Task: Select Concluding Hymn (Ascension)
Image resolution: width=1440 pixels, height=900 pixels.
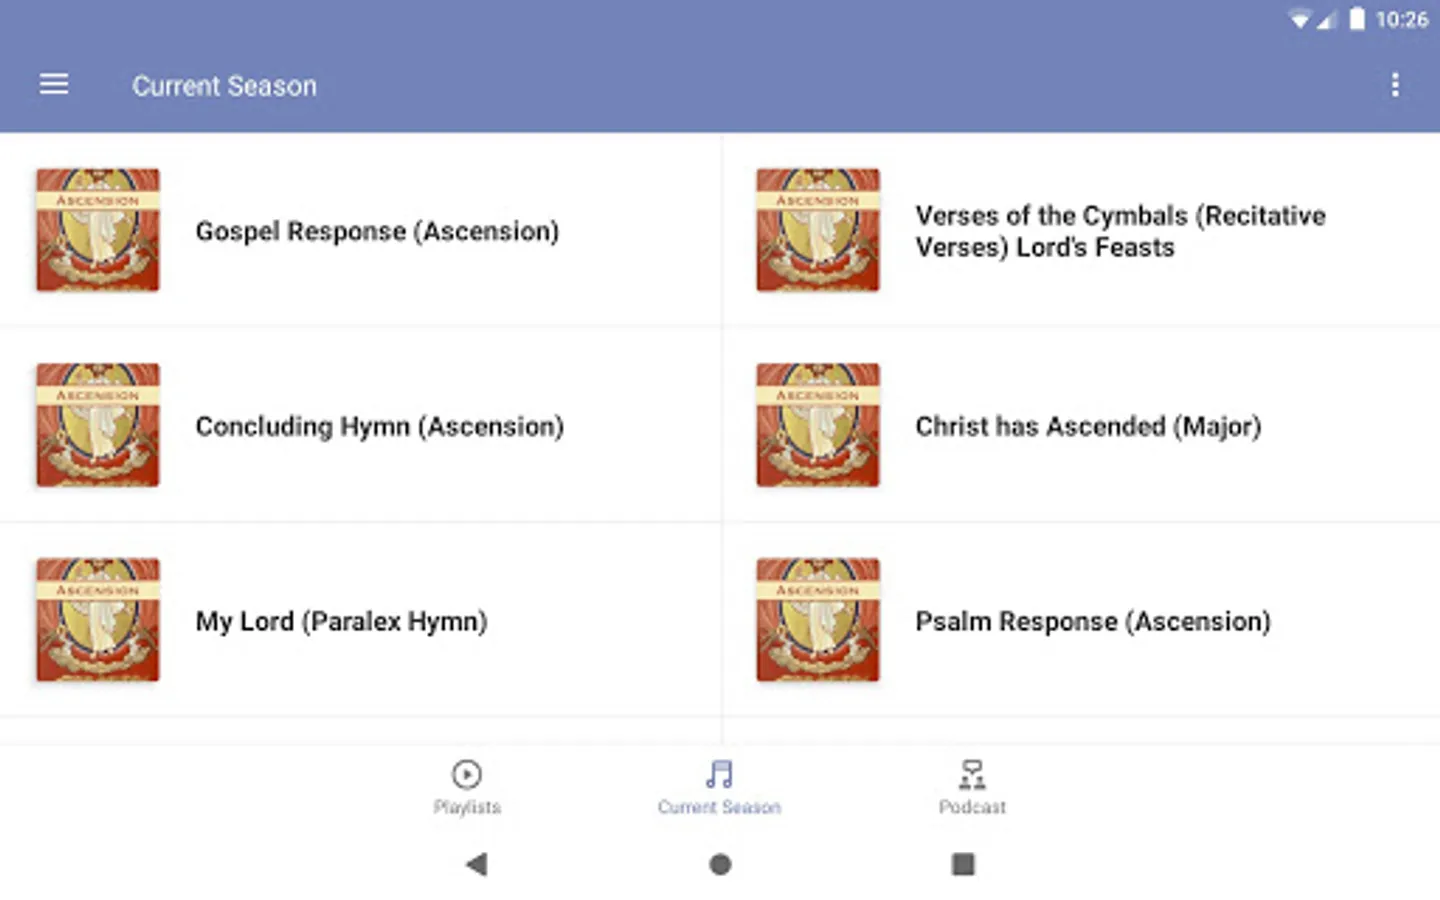Action: point(379,426)
